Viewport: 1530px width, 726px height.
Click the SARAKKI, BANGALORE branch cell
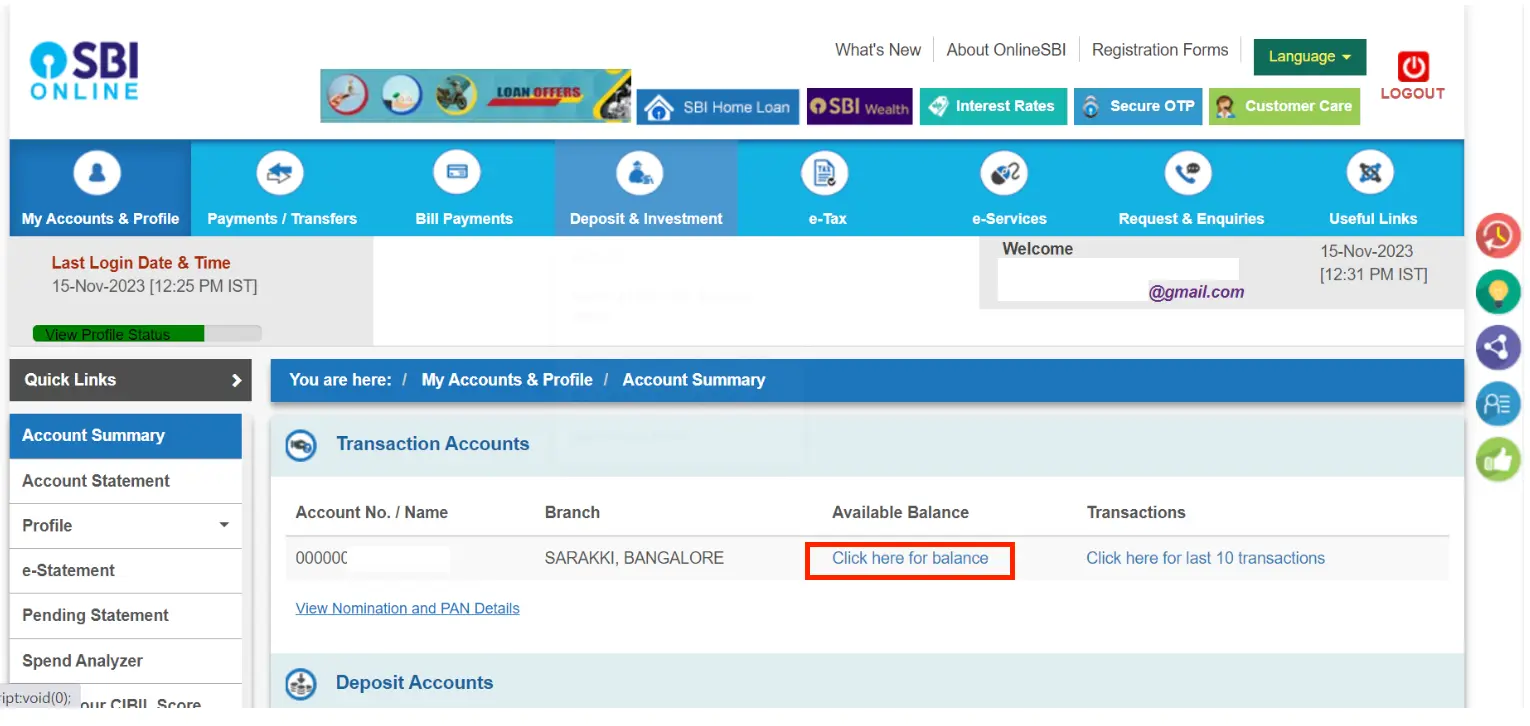(x=634, y=559)
